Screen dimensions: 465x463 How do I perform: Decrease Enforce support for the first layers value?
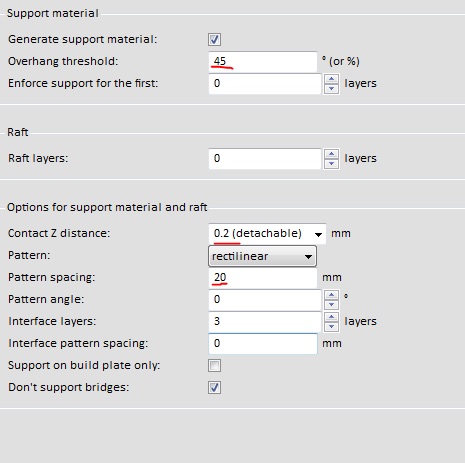pos(331,88)
